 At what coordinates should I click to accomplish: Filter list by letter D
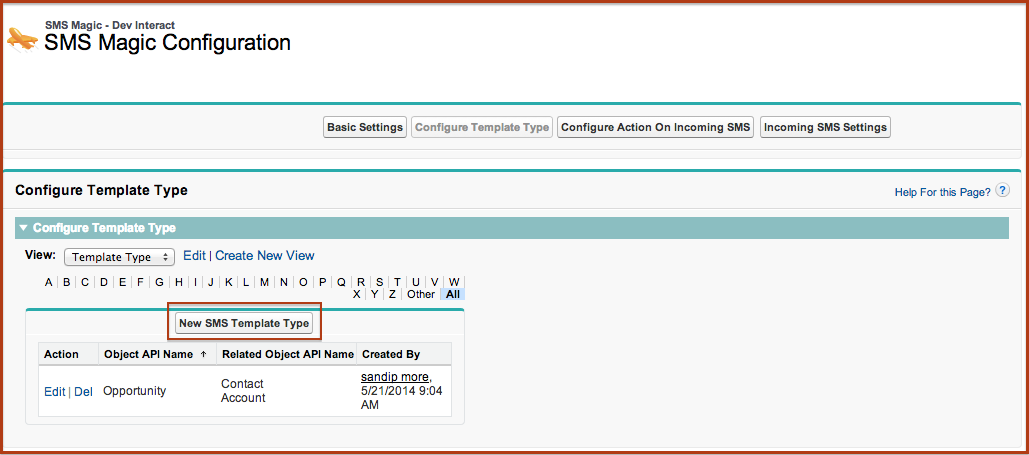pyautogui.click(x=104, y=282)
